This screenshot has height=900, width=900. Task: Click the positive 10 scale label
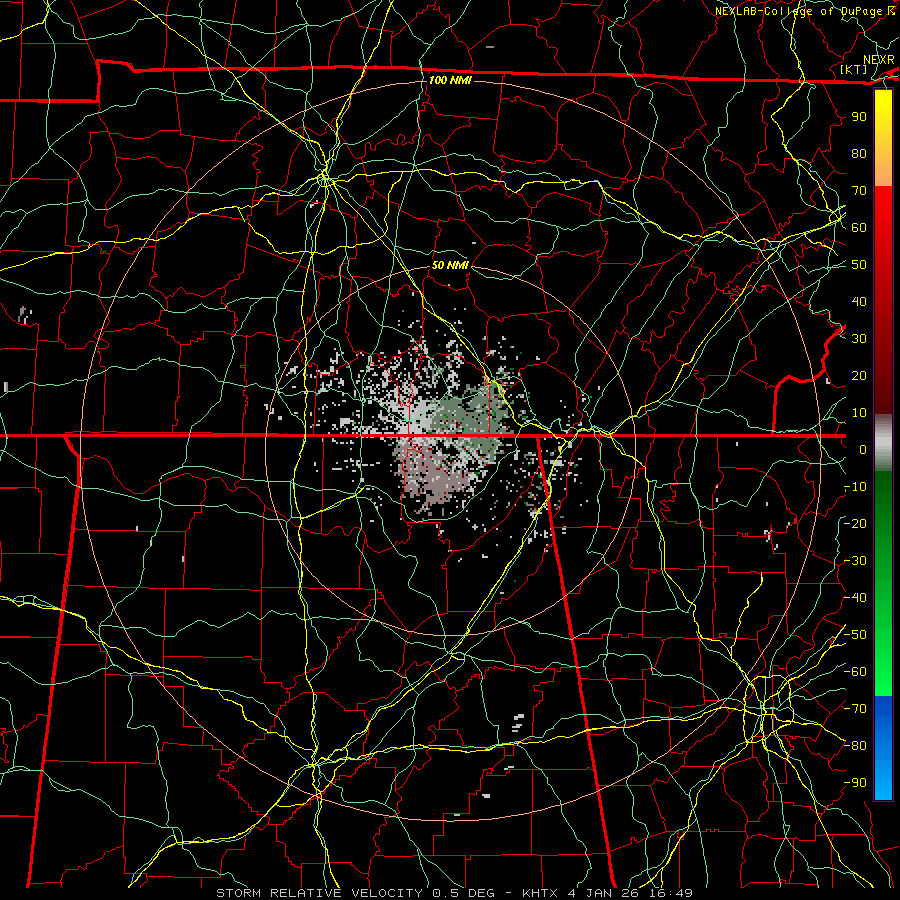[859, 413]
